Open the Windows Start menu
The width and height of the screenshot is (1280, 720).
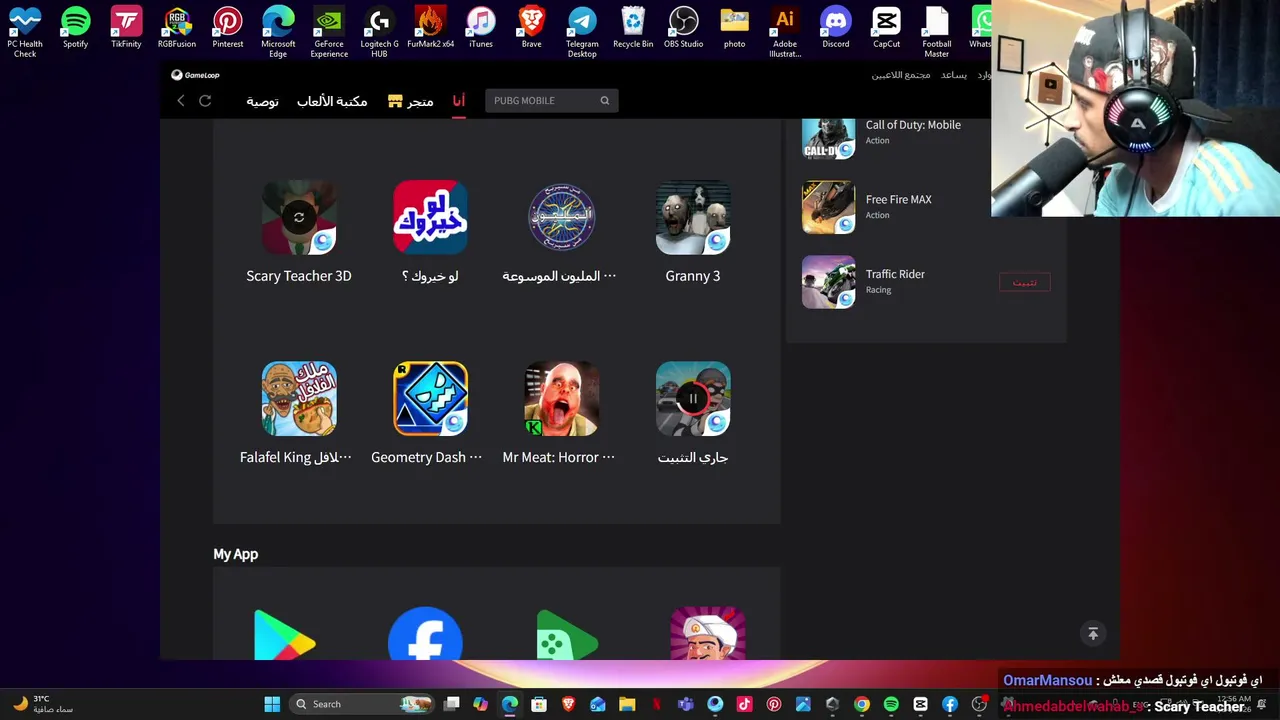(x=272, y=704)
